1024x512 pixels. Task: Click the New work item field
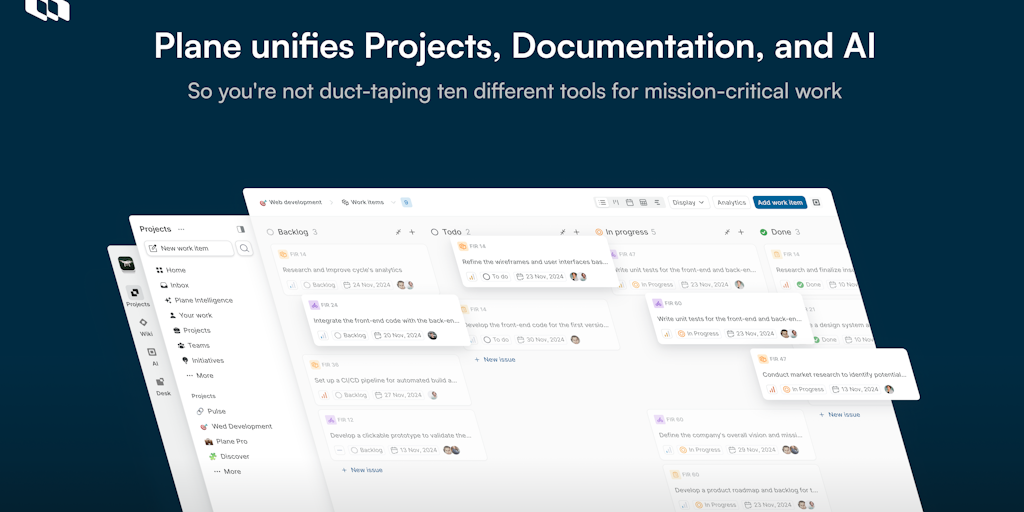click(x=190, y=248)
